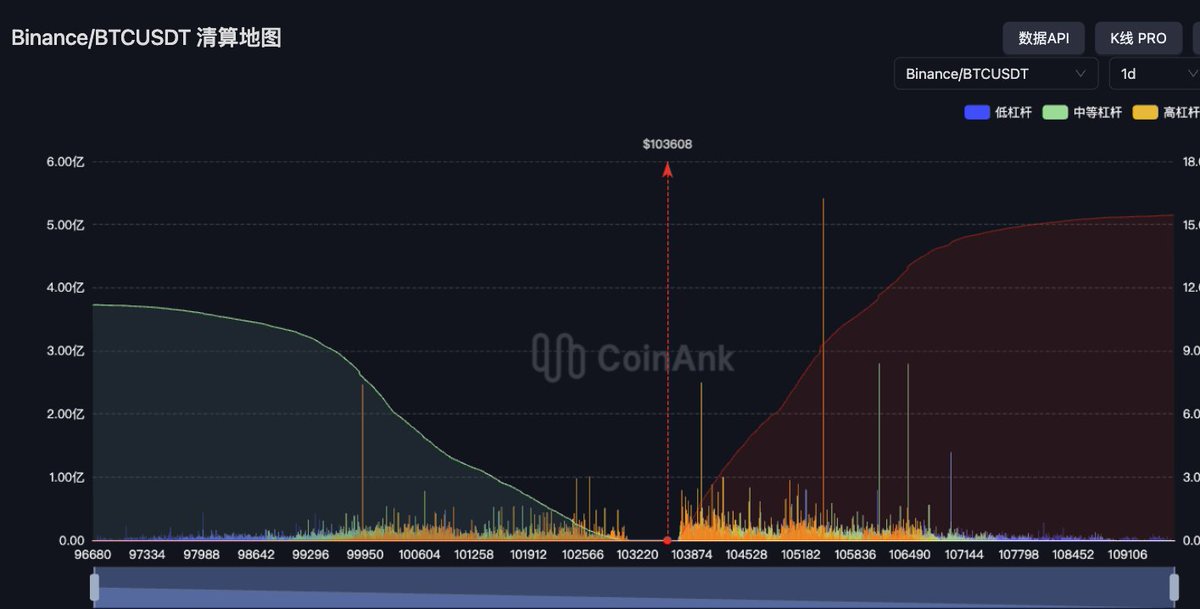Toggle the 中等杠杆 legend series
The width and height of the screenshot is (1200, 609).
1082,113
